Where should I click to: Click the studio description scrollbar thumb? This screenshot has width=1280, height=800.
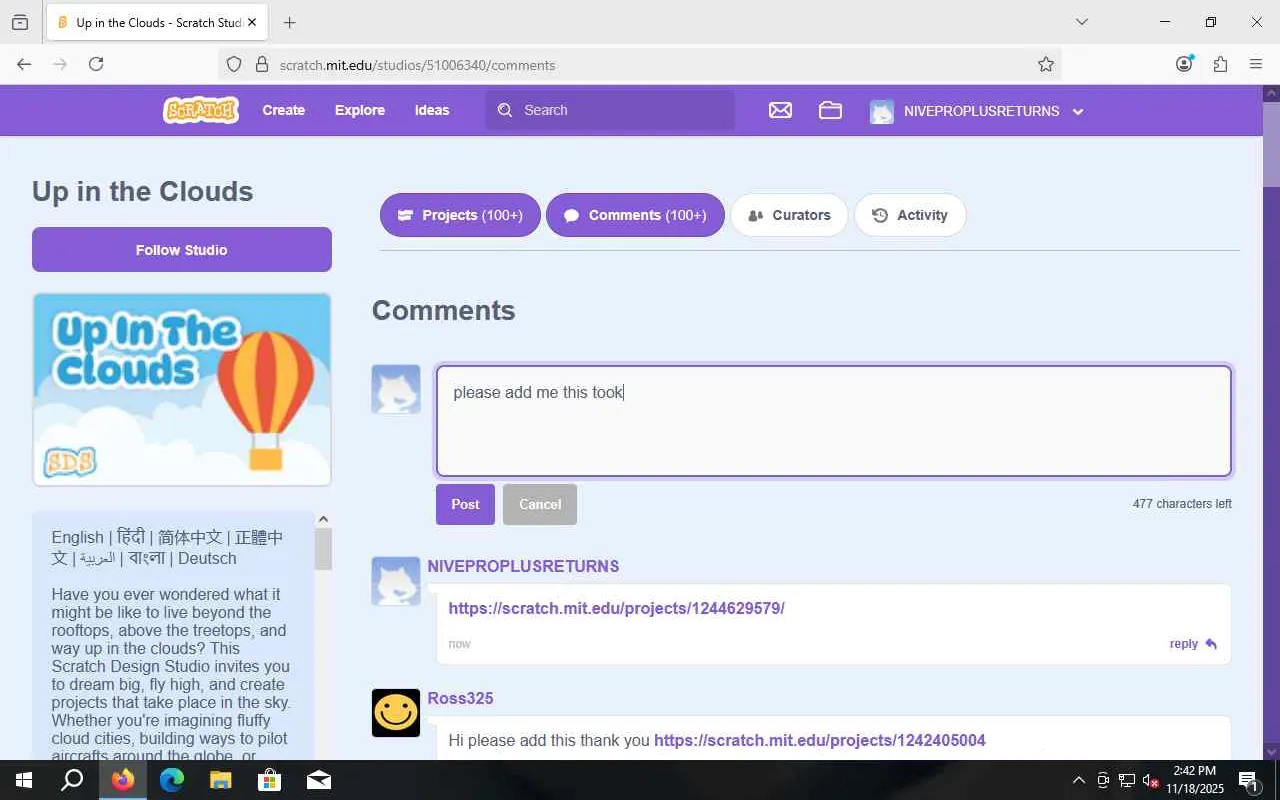tap(323, 549)
